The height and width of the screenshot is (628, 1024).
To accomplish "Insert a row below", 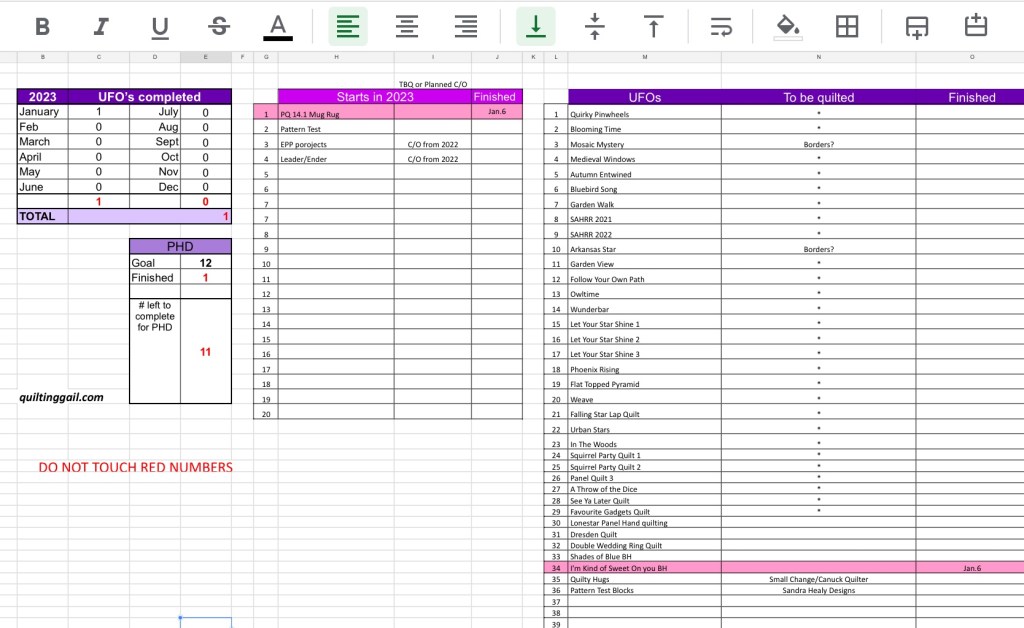I will [x=916, y=27].
